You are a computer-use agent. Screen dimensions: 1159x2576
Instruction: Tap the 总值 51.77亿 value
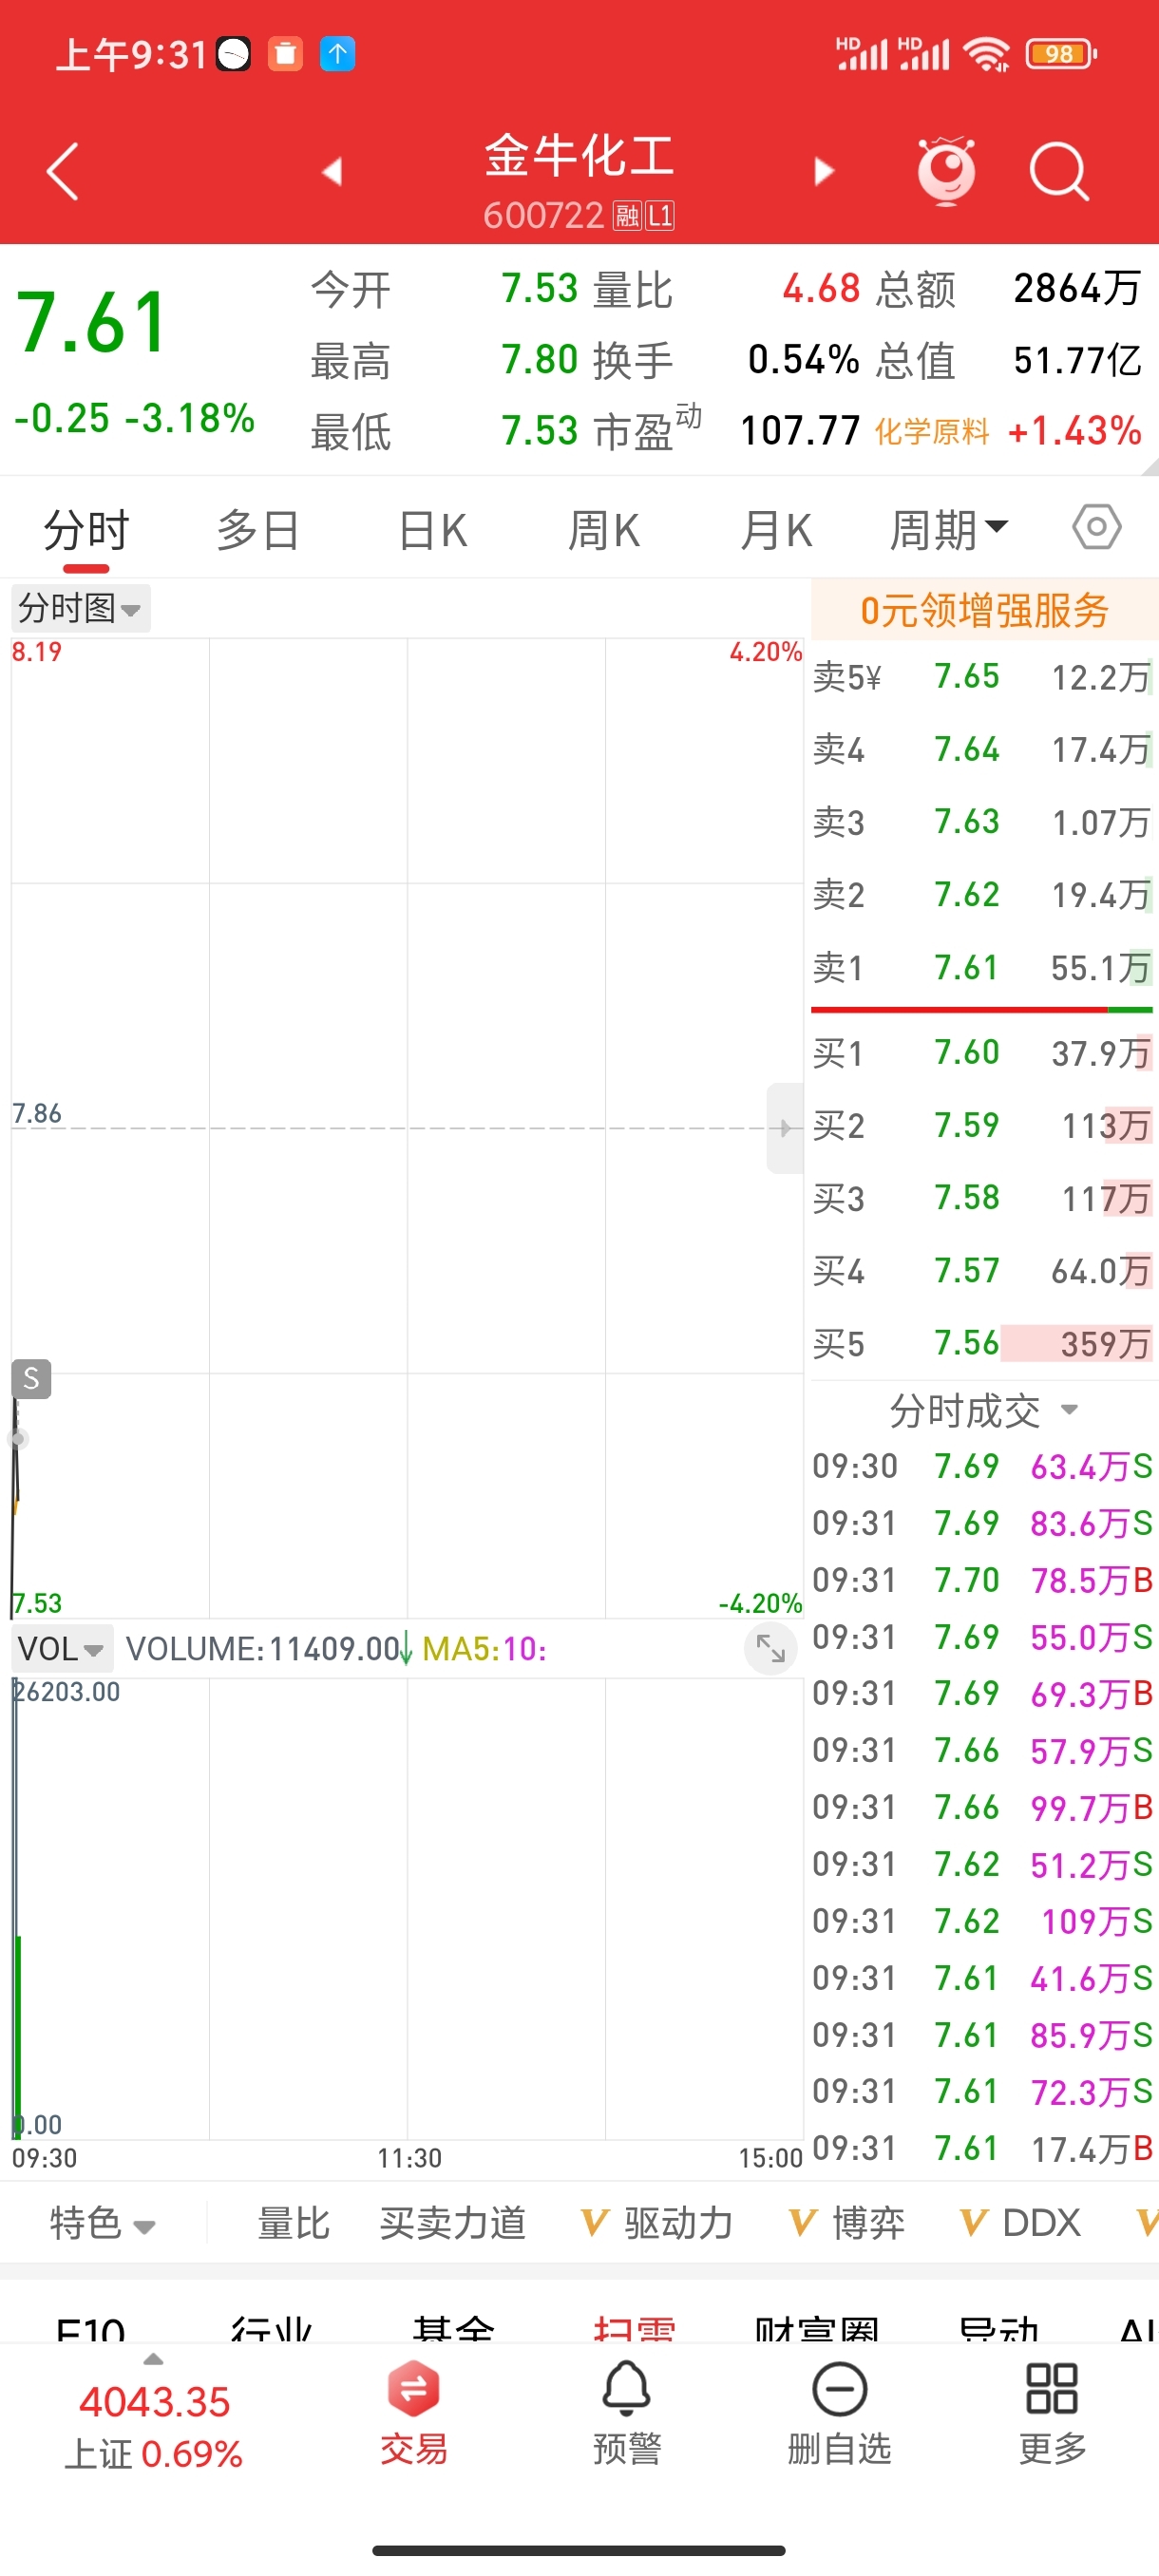pos(1077,360)
